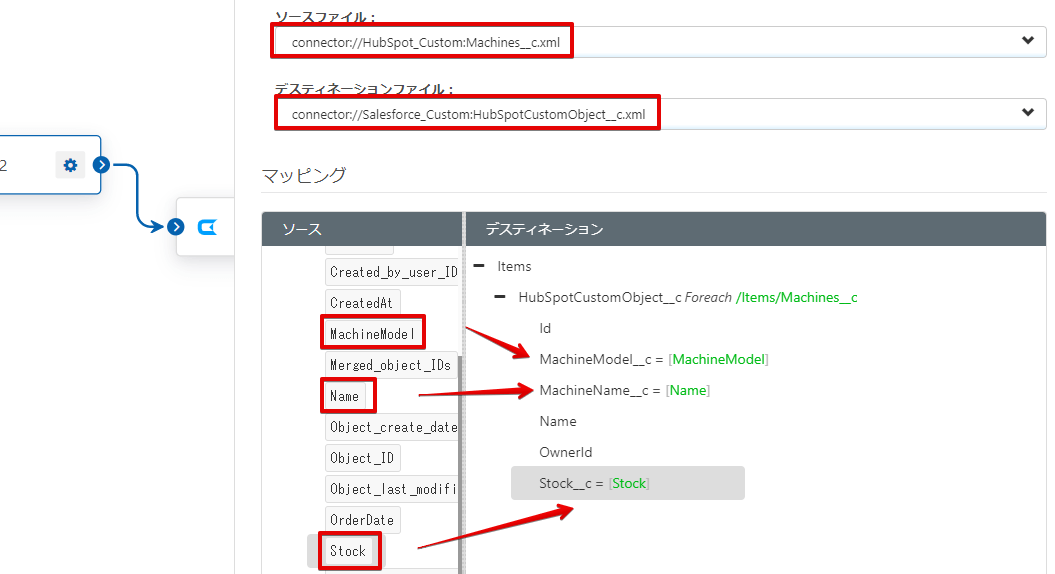
Task: Select the Merged_object_IDs source field
Action: [392, 365]
